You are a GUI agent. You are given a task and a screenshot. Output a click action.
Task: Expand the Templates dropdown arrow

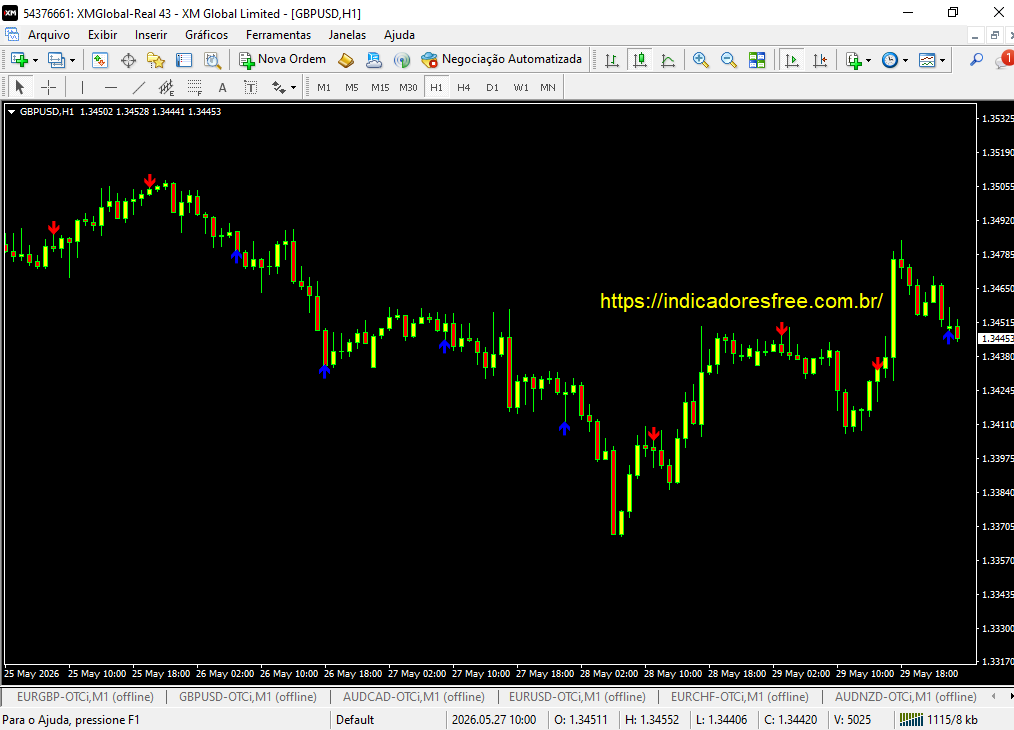[942, 60]
